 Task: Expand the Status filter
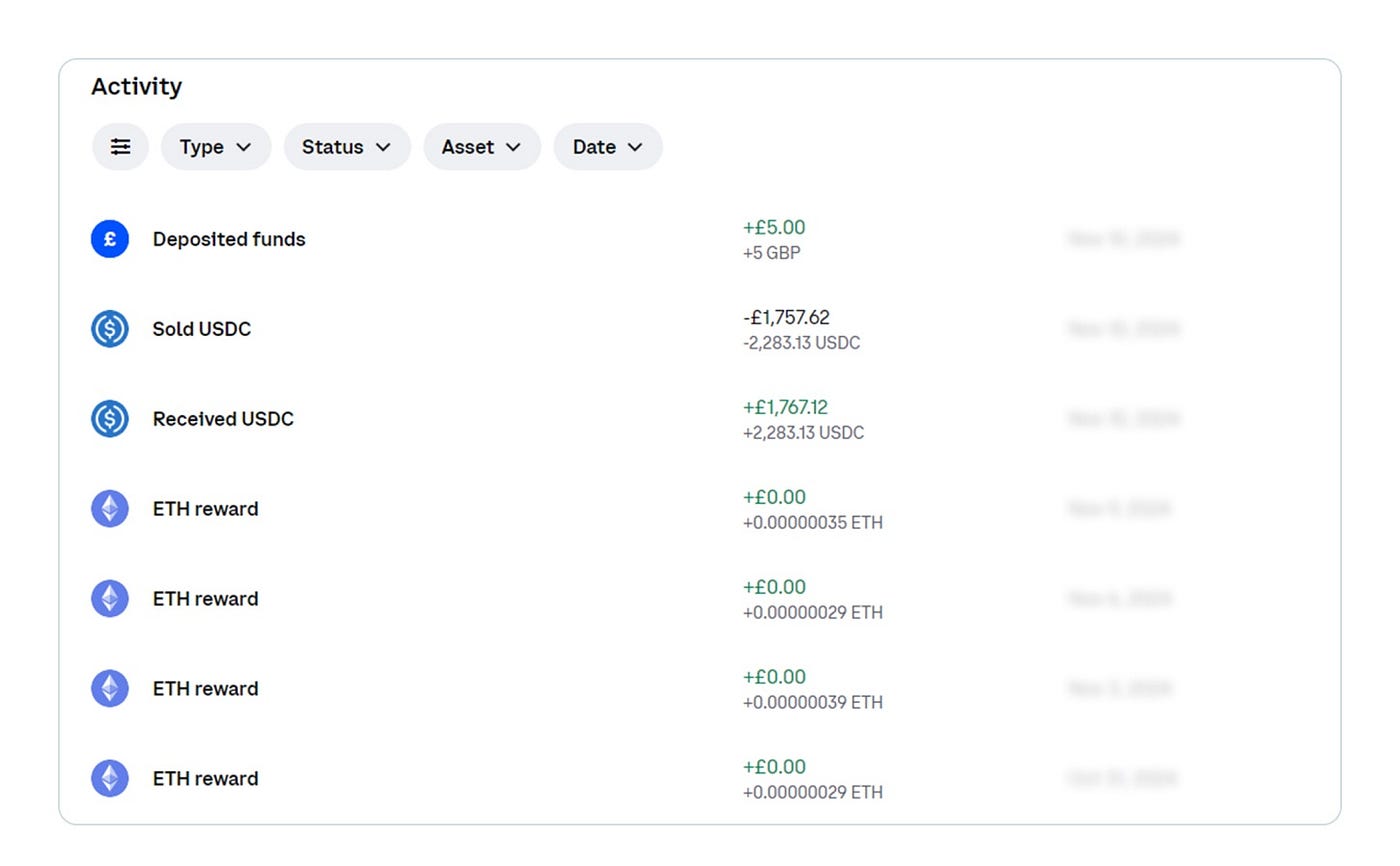coord(347,146)
